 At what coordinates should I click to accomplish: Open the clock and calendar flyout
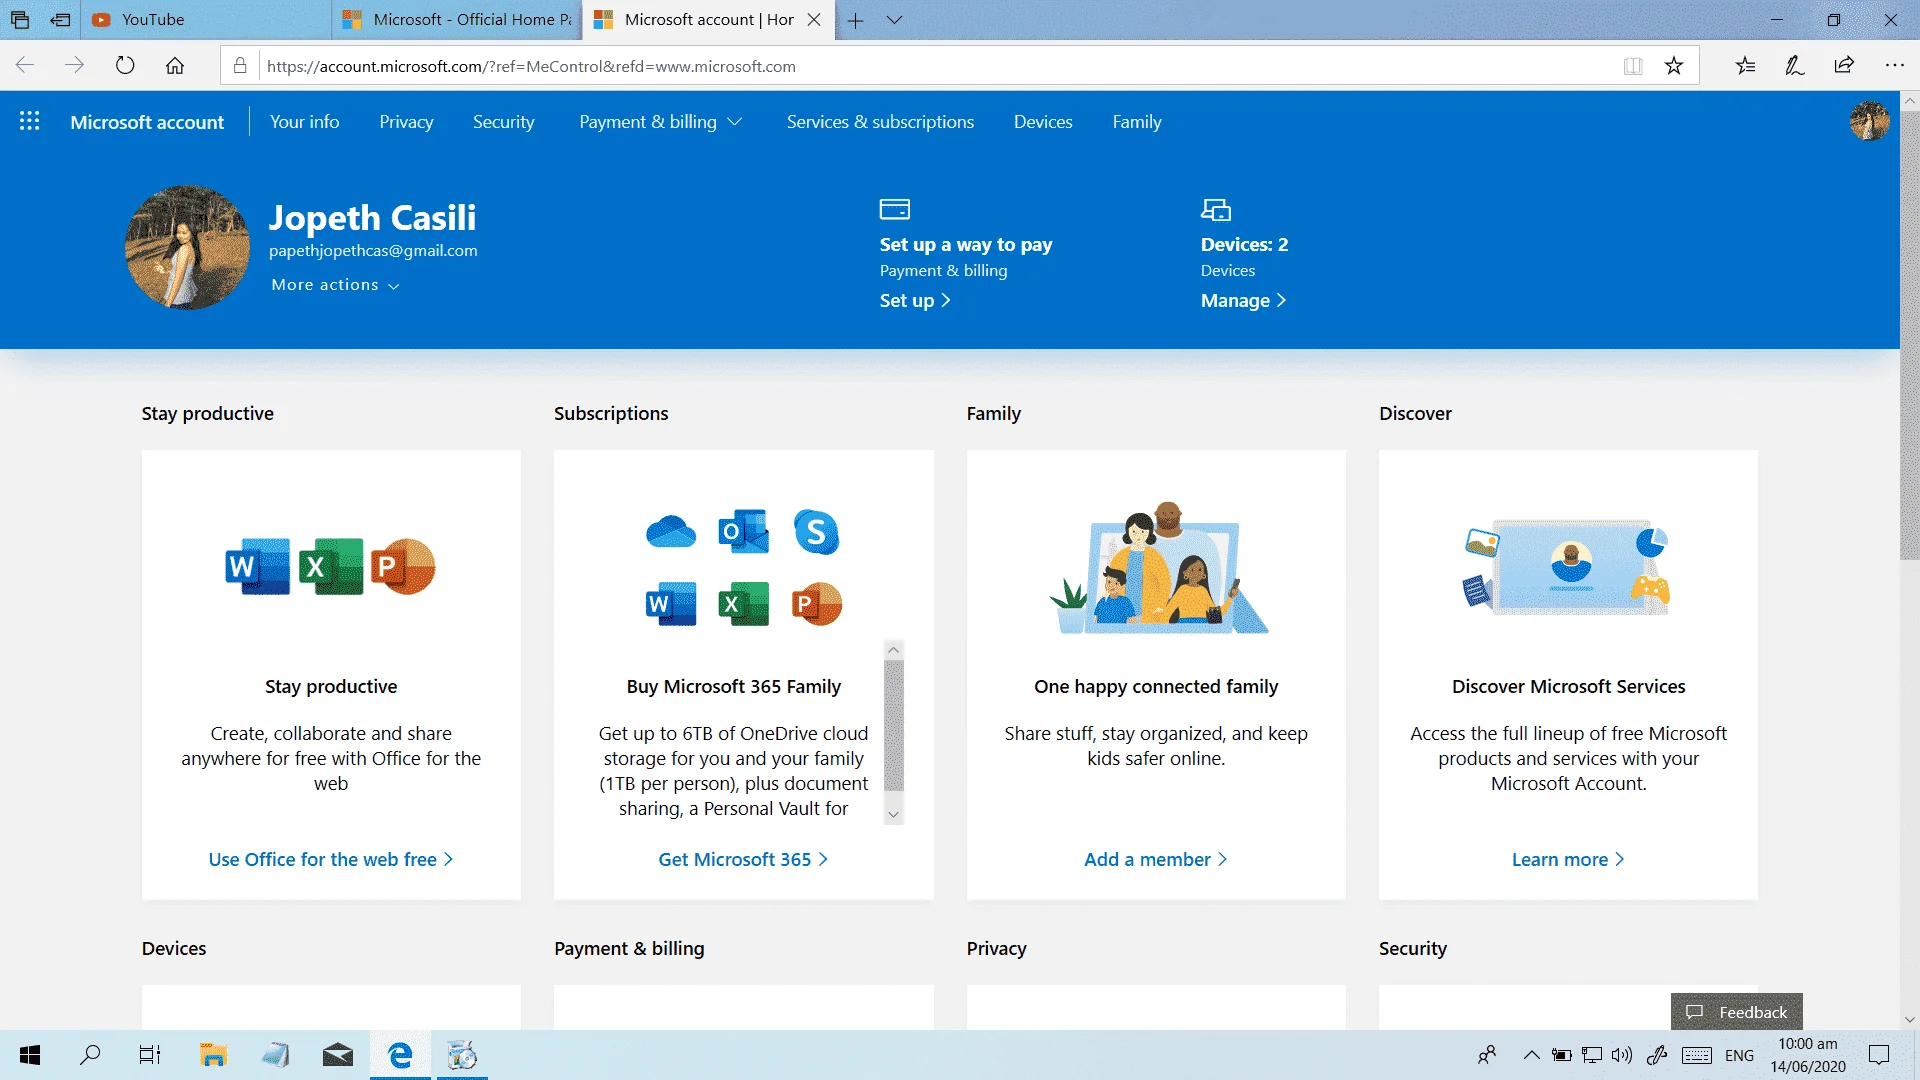point(1808,1055)
